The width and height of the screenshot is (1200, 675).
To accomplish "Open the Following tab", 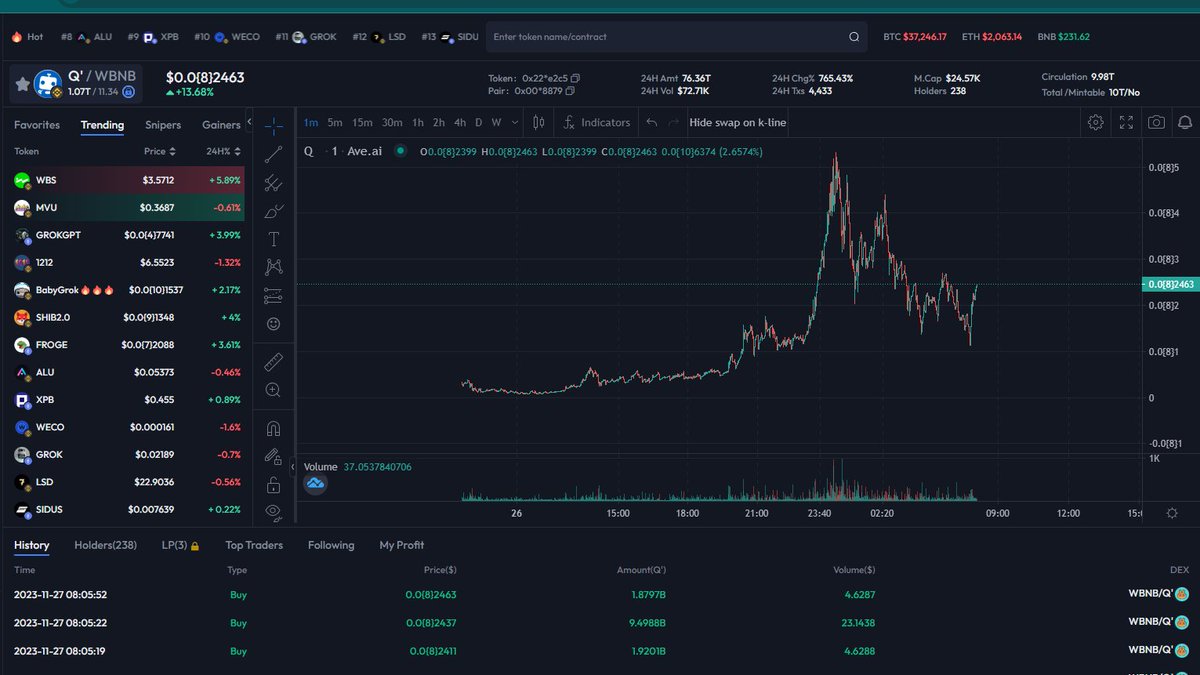I will tap(331, 545).
